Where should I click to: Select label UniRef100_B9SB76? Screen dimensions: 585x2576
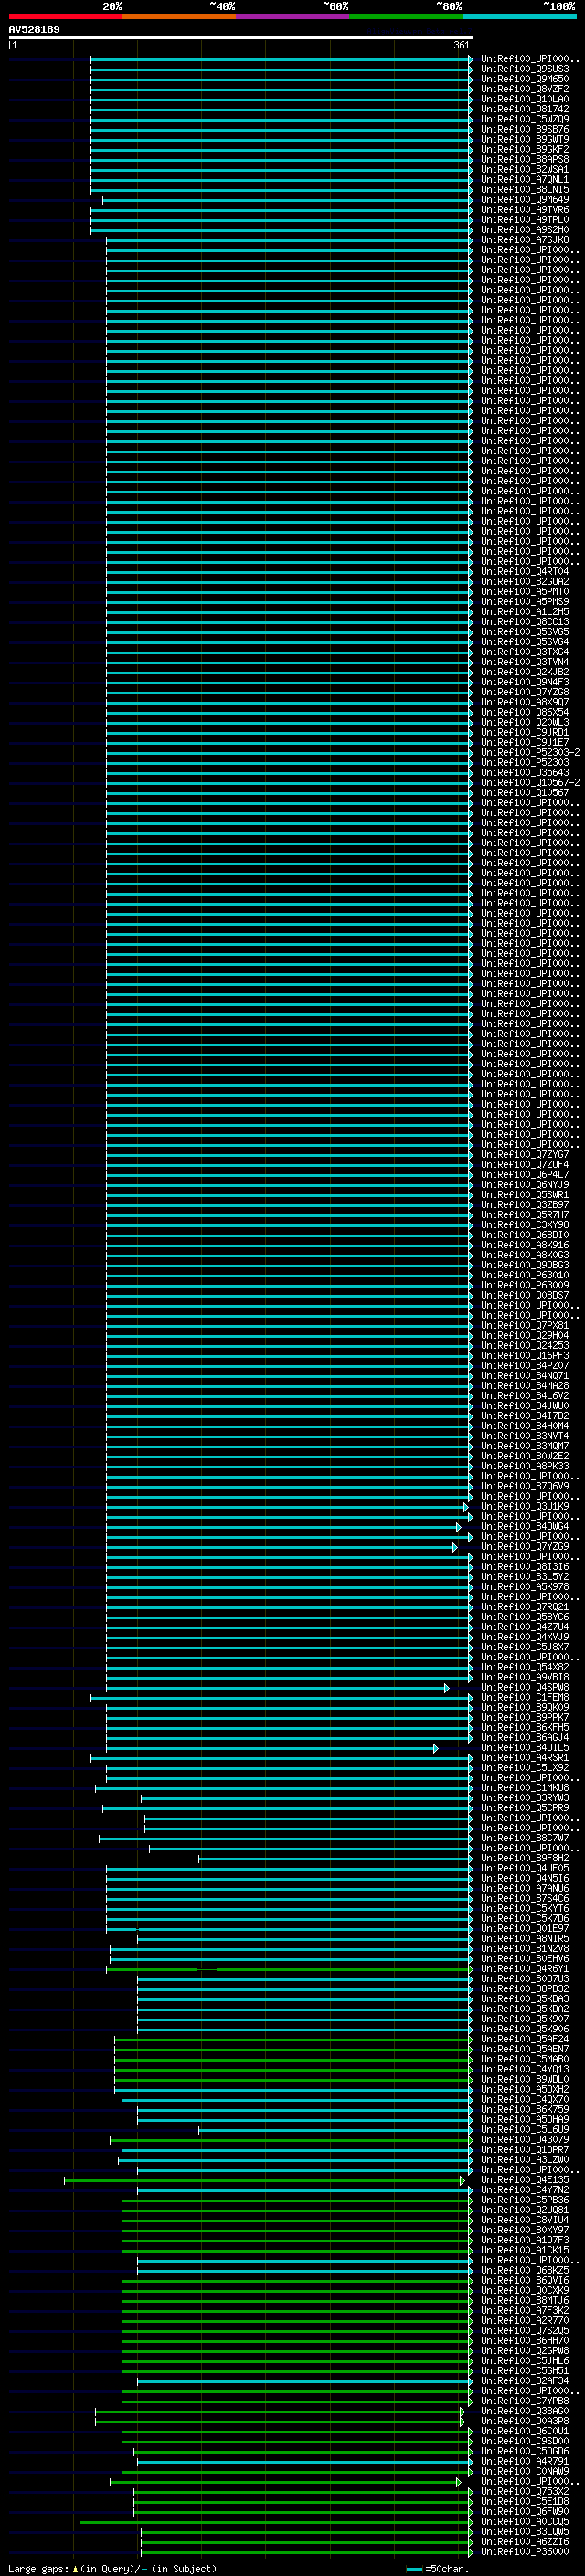point(525,129)
